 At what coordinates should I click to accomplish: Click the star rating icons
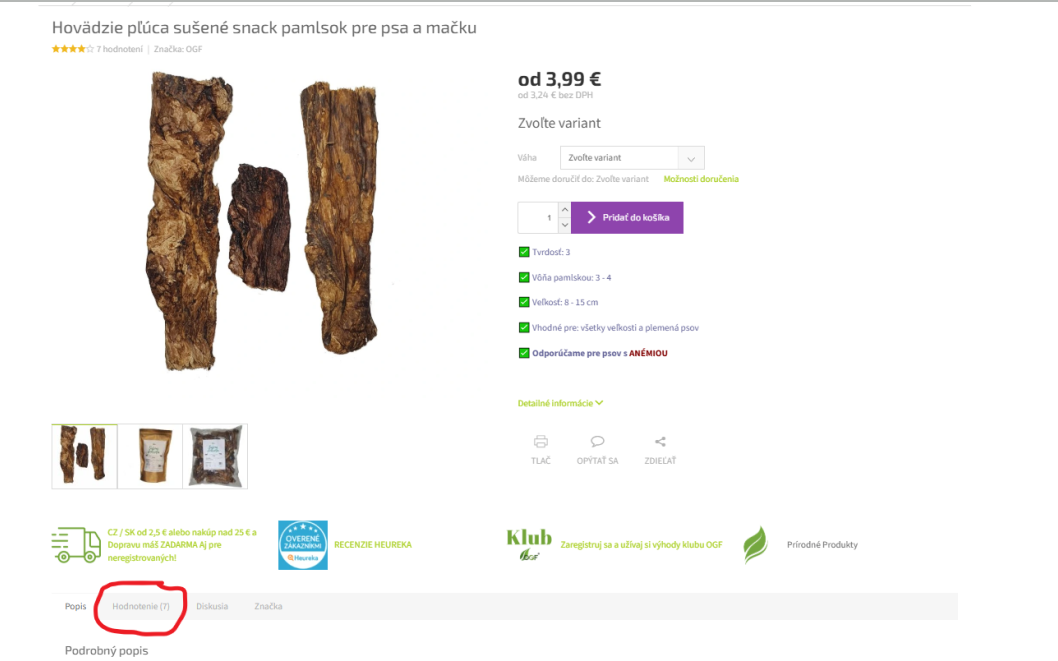coord(73,49)
